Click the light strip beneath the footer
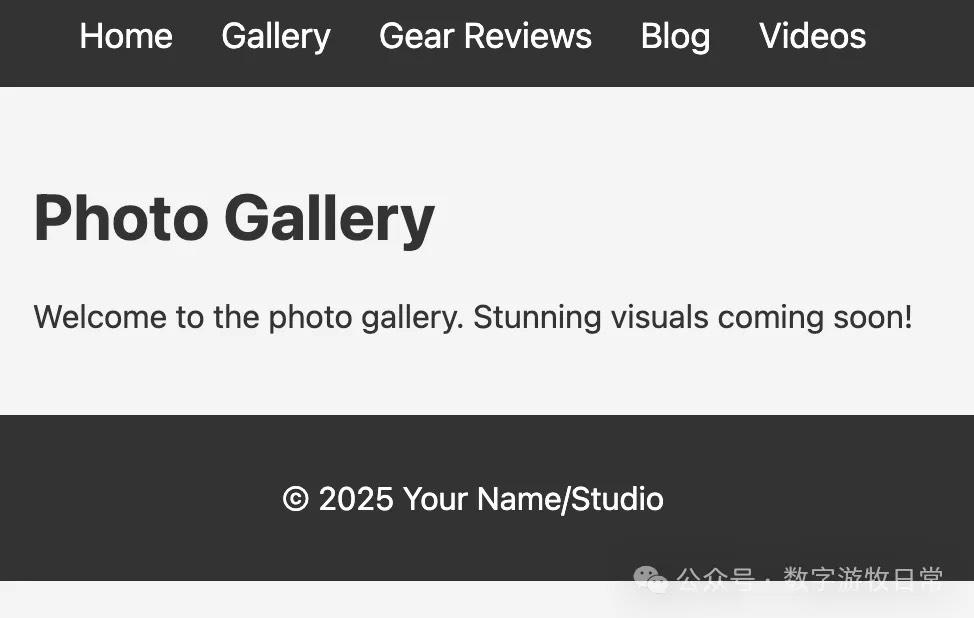 pyautogui.click(x=300, y=602)
